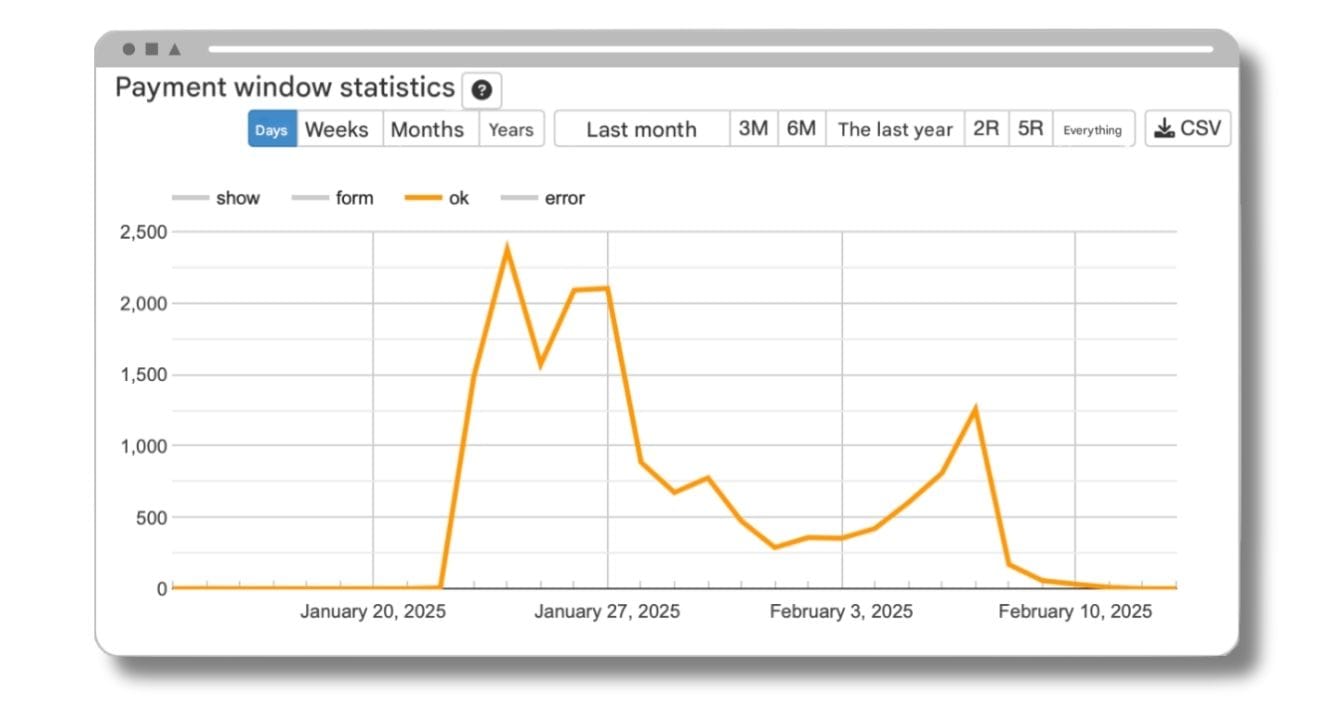1338x702 pixels.
Task: Click the January 27, 2025 axis label
Action: (x=606, y=611)
